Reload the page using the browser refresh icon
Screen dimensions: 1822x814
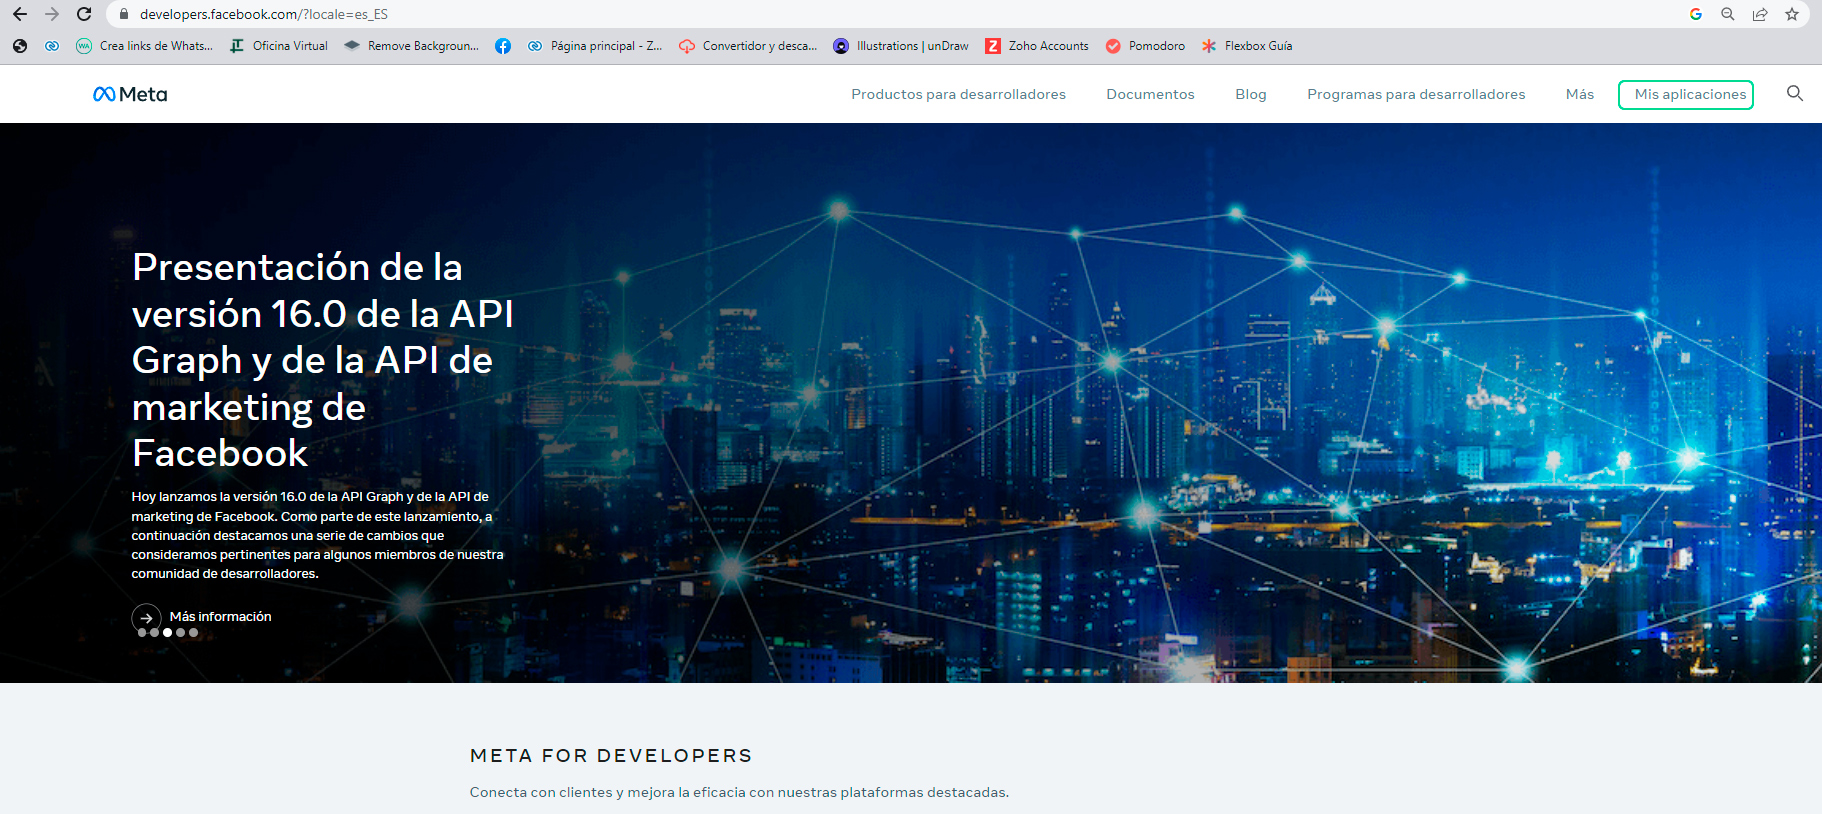(84, 14)
